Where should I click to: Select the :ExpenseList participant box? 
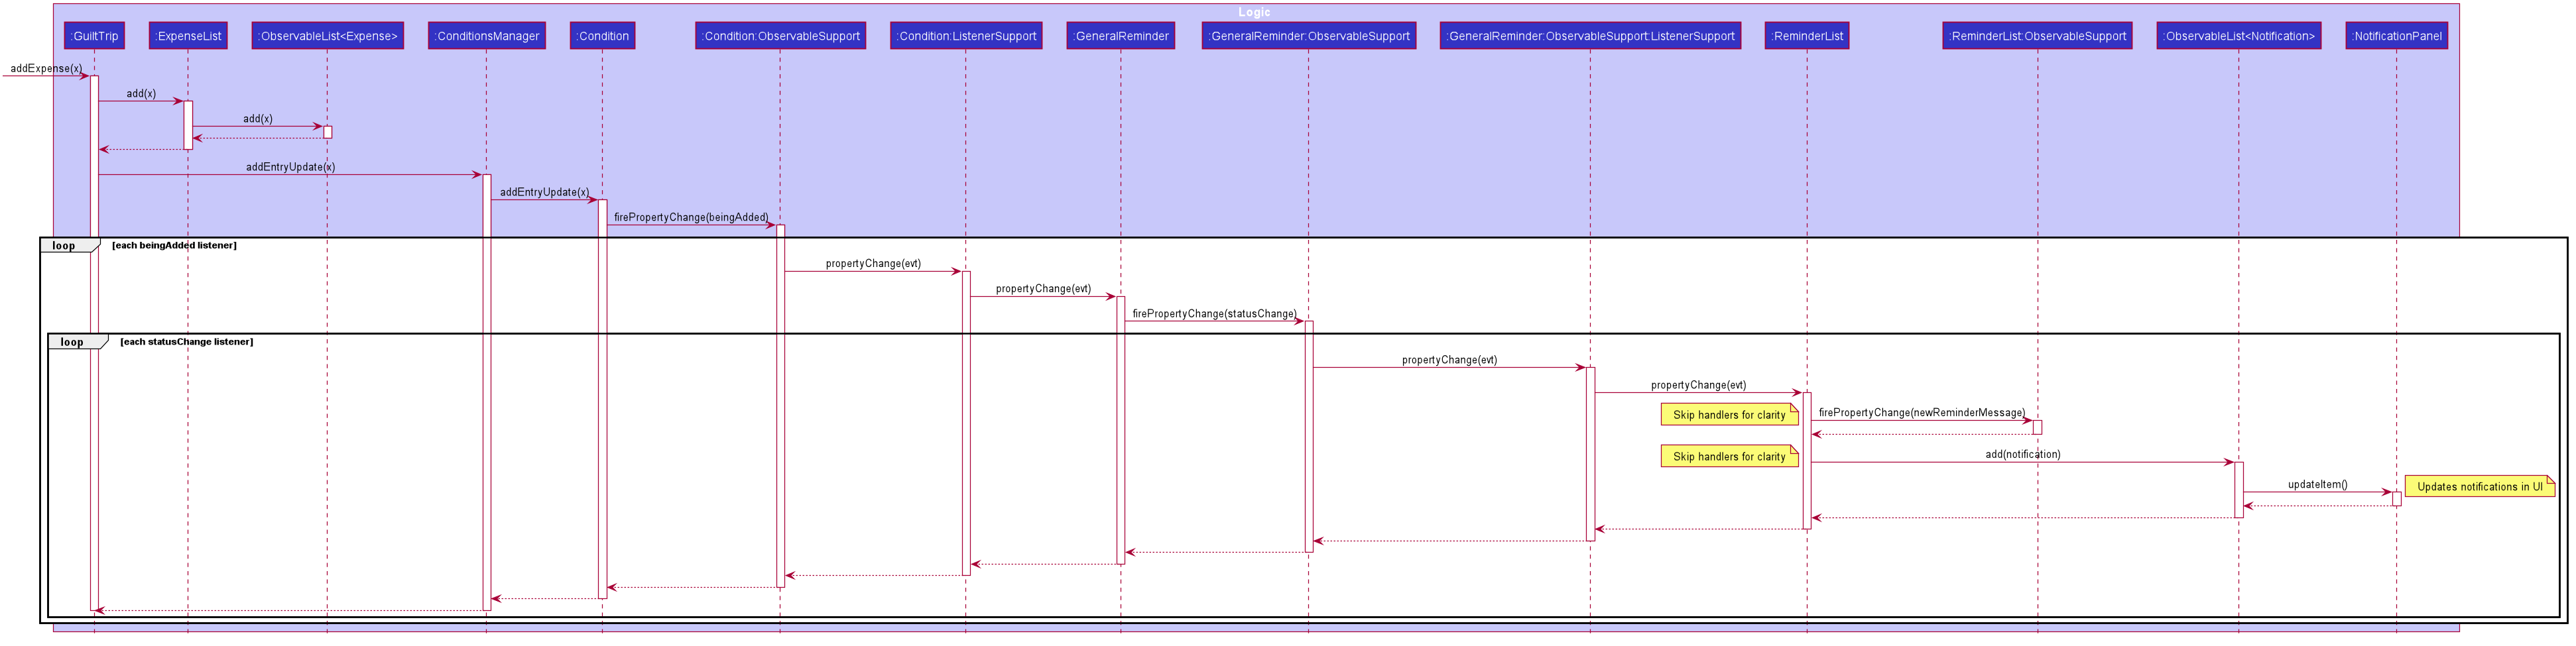[x=188, y=36]
